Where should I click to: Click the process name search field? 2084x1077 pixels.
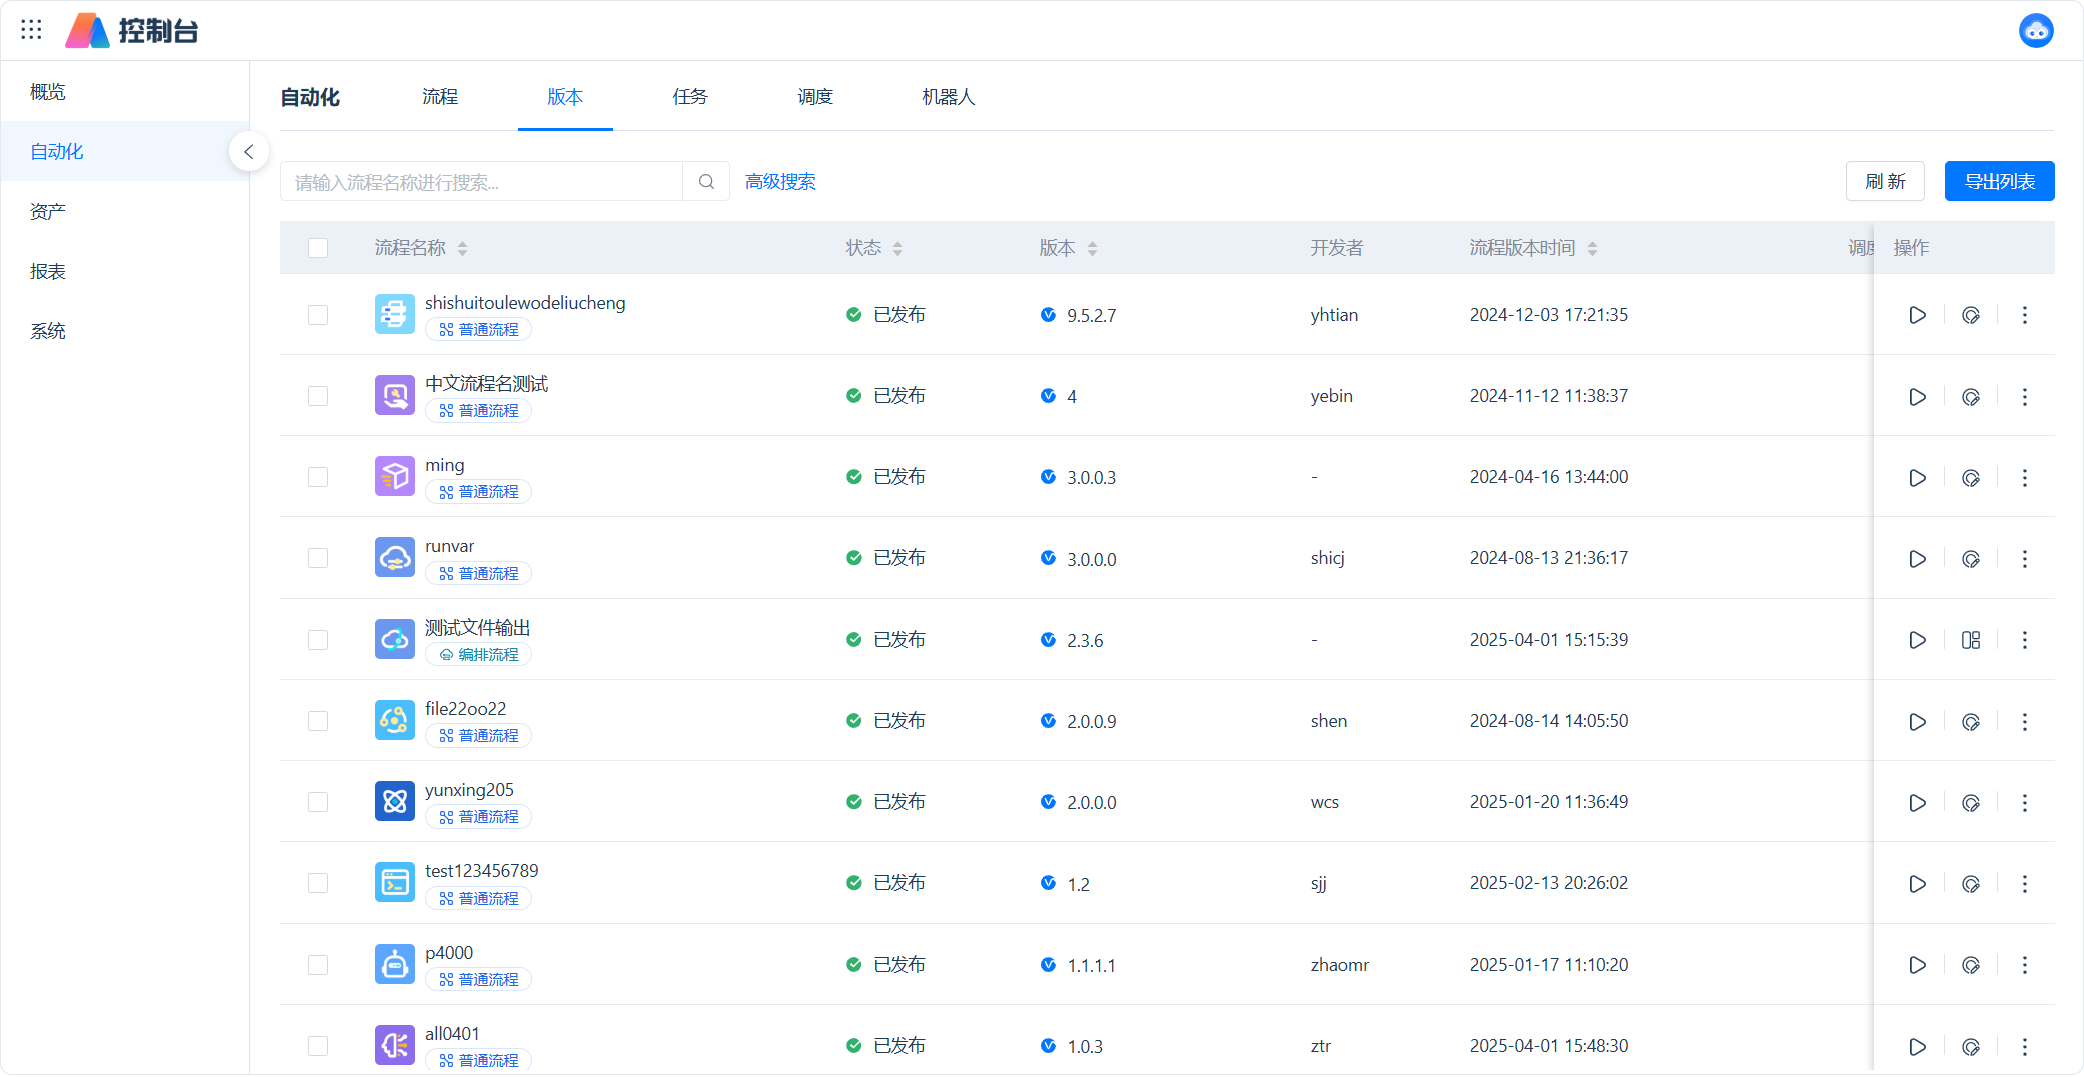482,182
